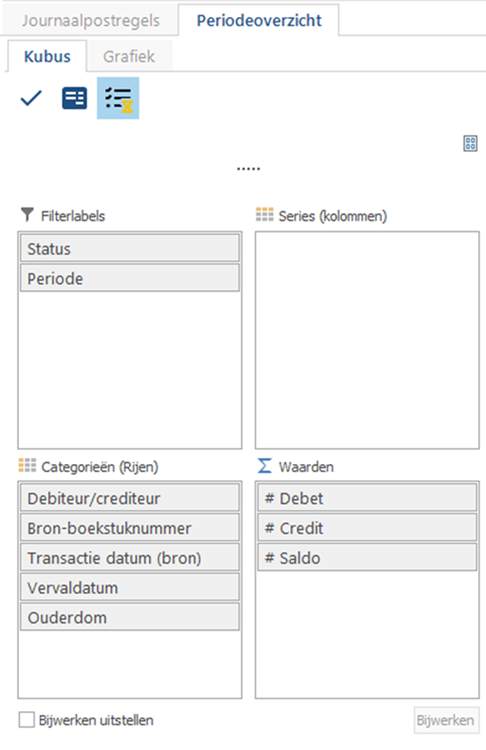Click the dotted splitter handle
Screen dimensions: 486x750
(x=248, y=169)
